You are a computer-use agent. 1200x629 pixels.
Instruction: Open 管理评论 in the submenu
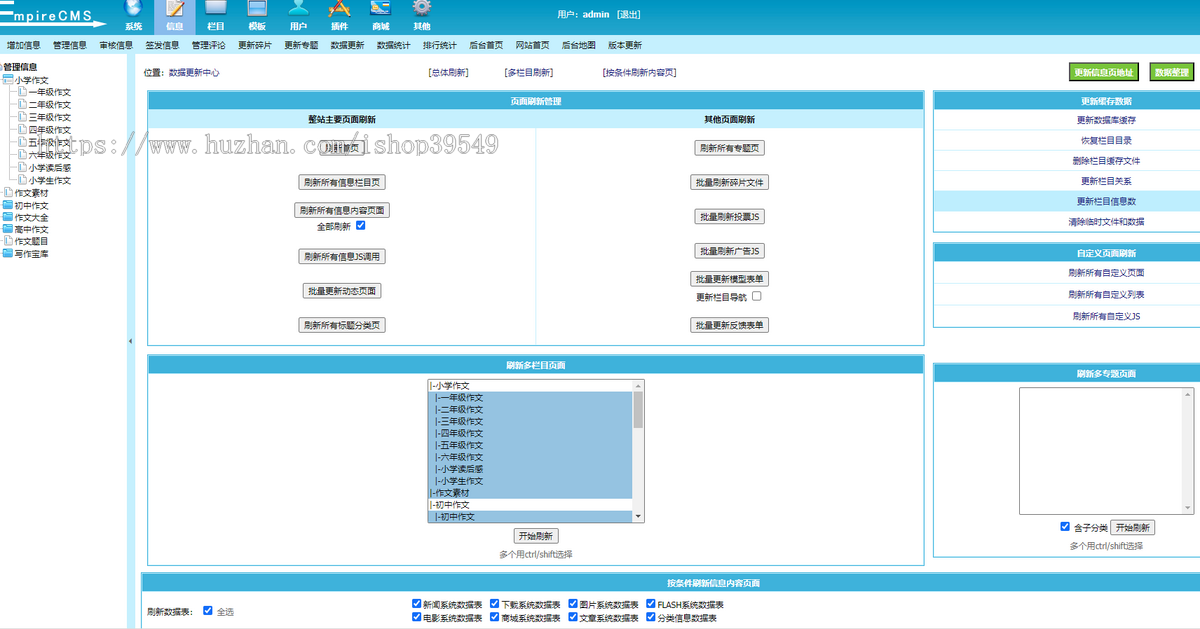209,45
